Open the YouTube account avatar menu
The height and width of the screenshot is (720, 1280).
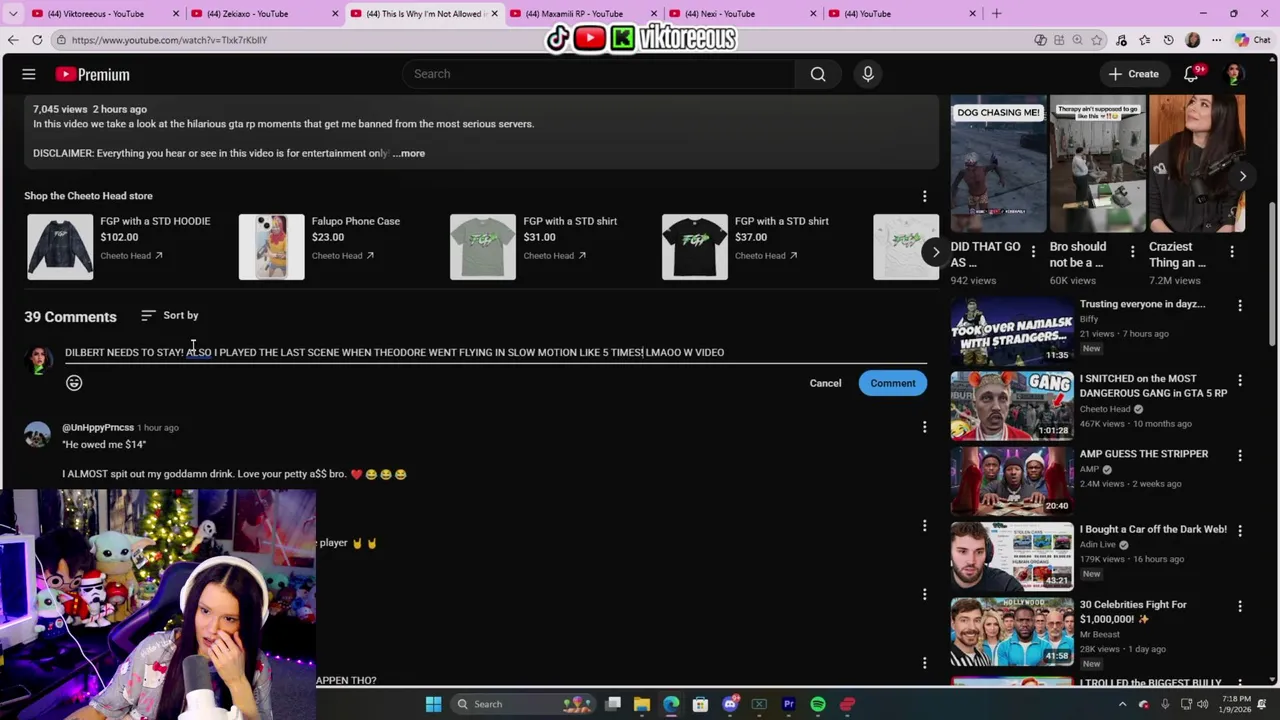pos(1234,74)
